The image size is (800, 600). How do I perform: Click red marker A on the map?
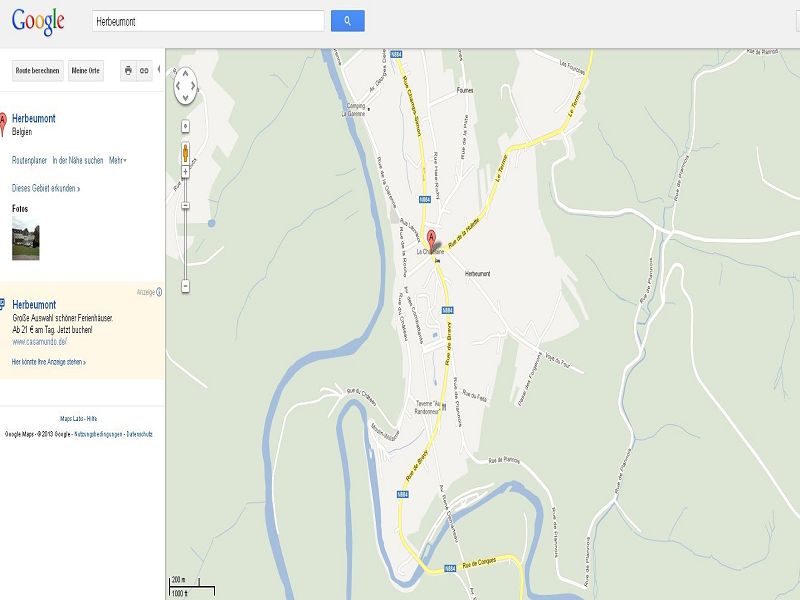point(432,240)
